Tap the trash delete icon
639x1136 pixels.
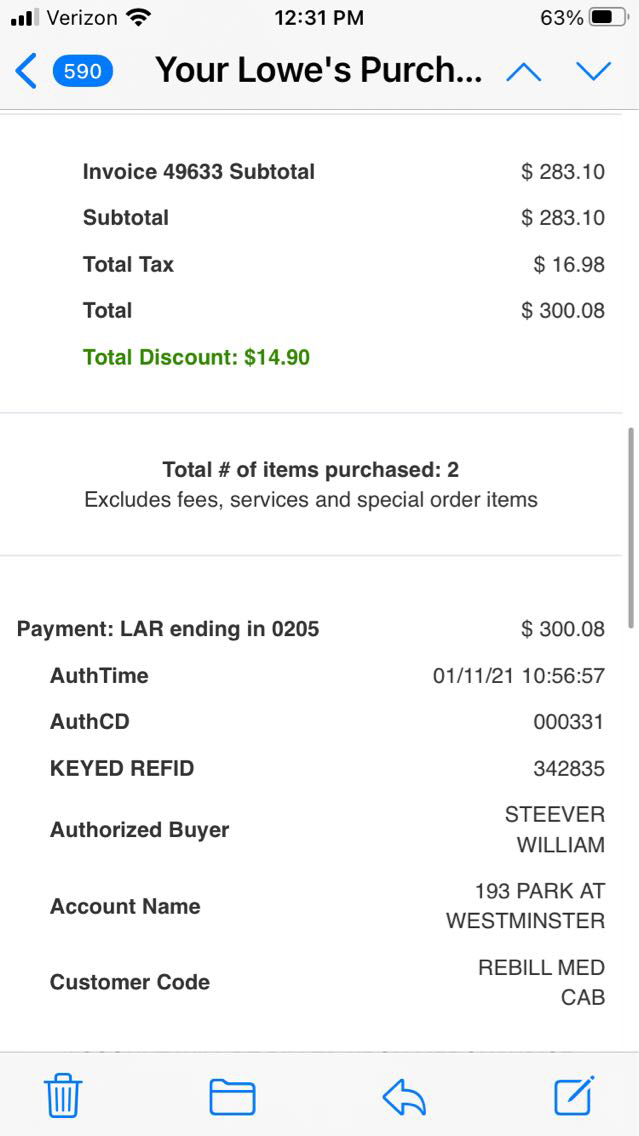[63, 1096]
